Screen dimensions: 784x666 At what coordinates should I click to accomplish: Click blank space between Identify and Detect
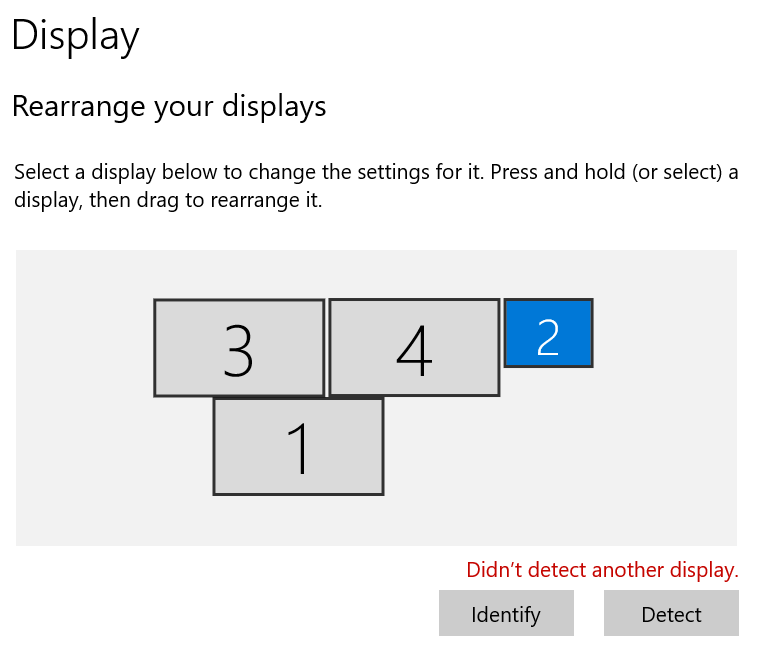click(589, 613)
